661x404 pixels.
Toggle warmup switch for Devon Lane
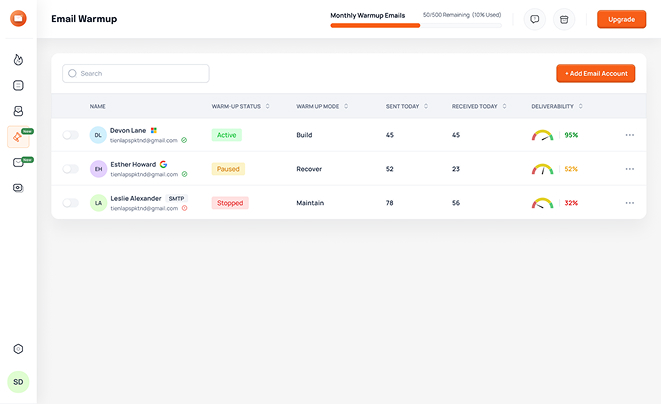pos(70,135)
